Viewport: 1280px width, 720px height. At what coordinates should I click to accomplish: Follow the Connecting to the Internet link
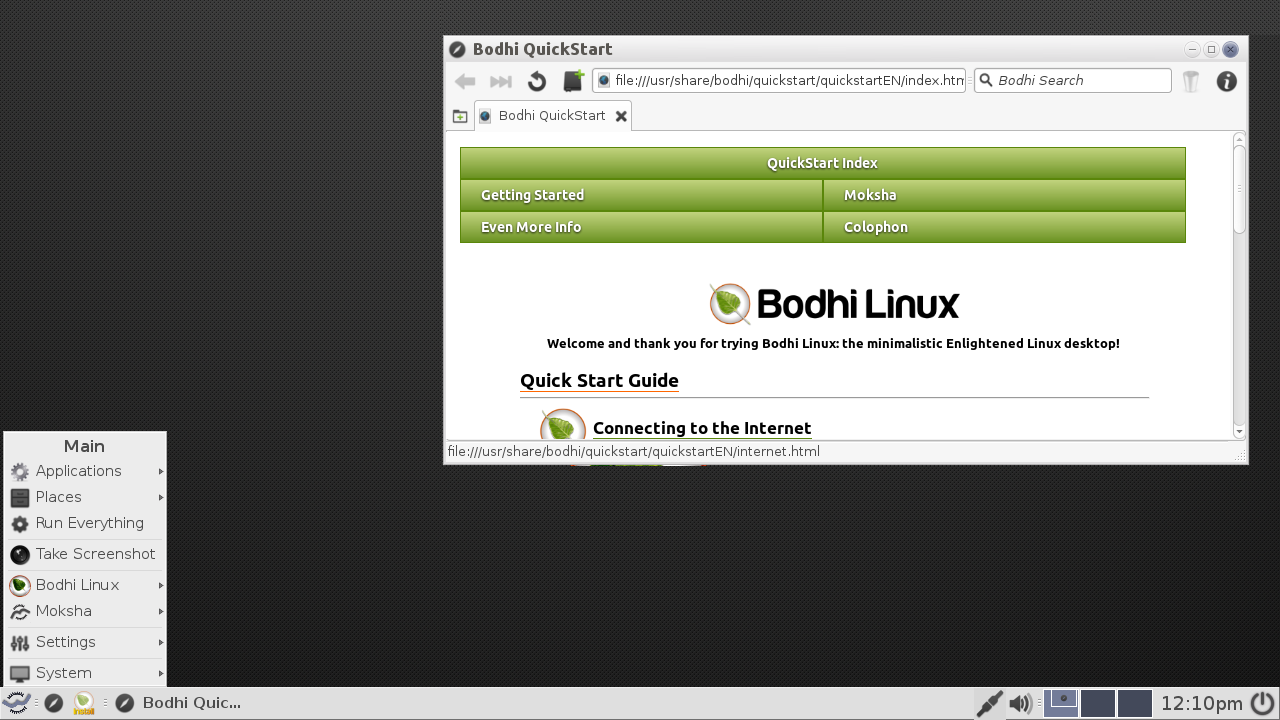click(x=702, y=428)
